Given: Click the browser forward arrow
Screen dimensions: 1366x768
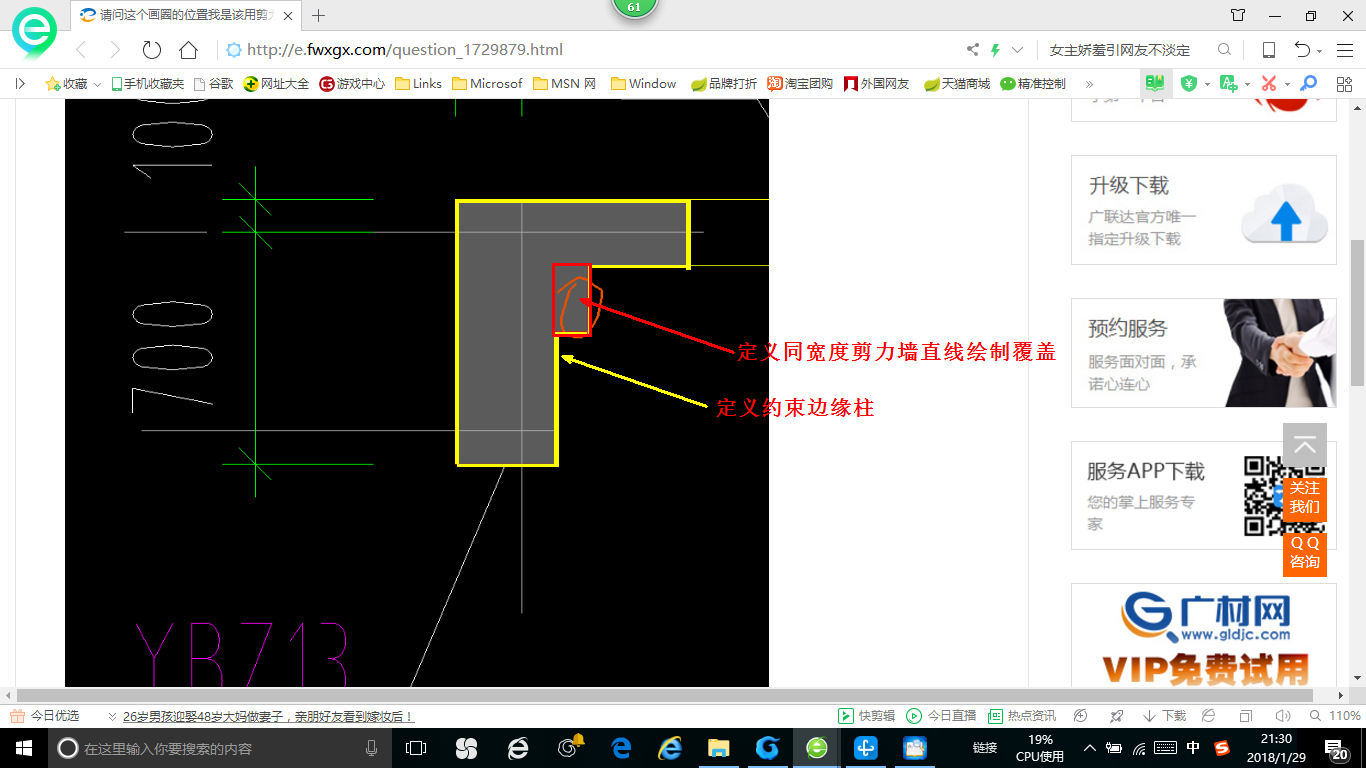Looking at the screenshot, I should [x=115, y=50].
